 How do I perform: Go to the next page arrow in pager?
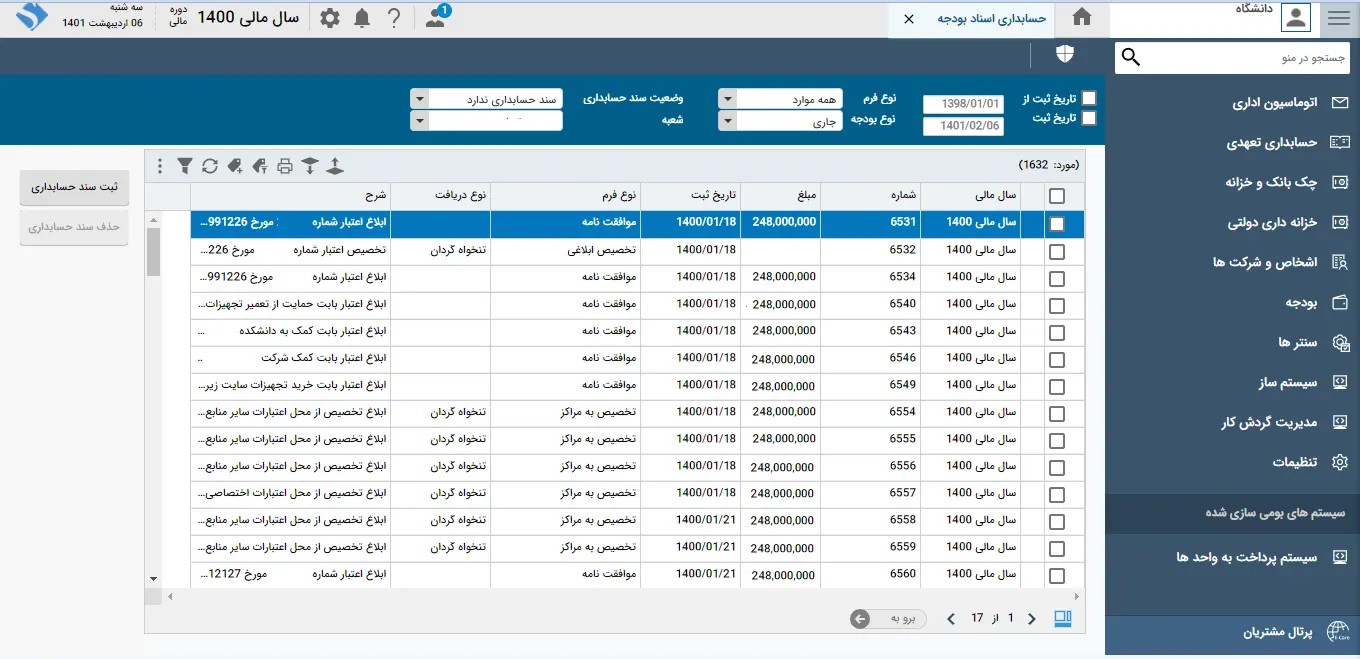(951, 619)
